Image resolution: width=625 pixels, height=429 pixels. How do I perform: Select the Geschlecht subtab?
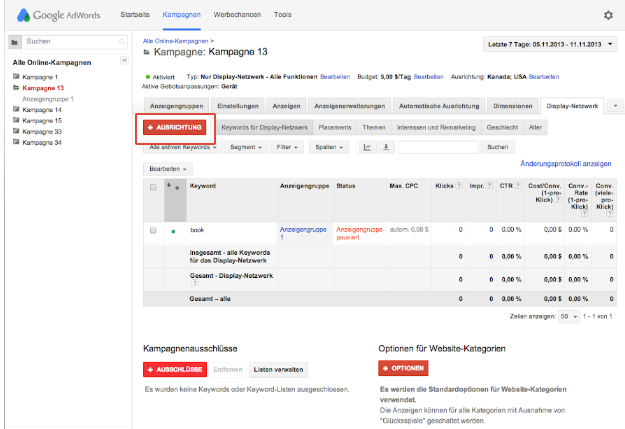pyautogui.click(x=502, y=128)
